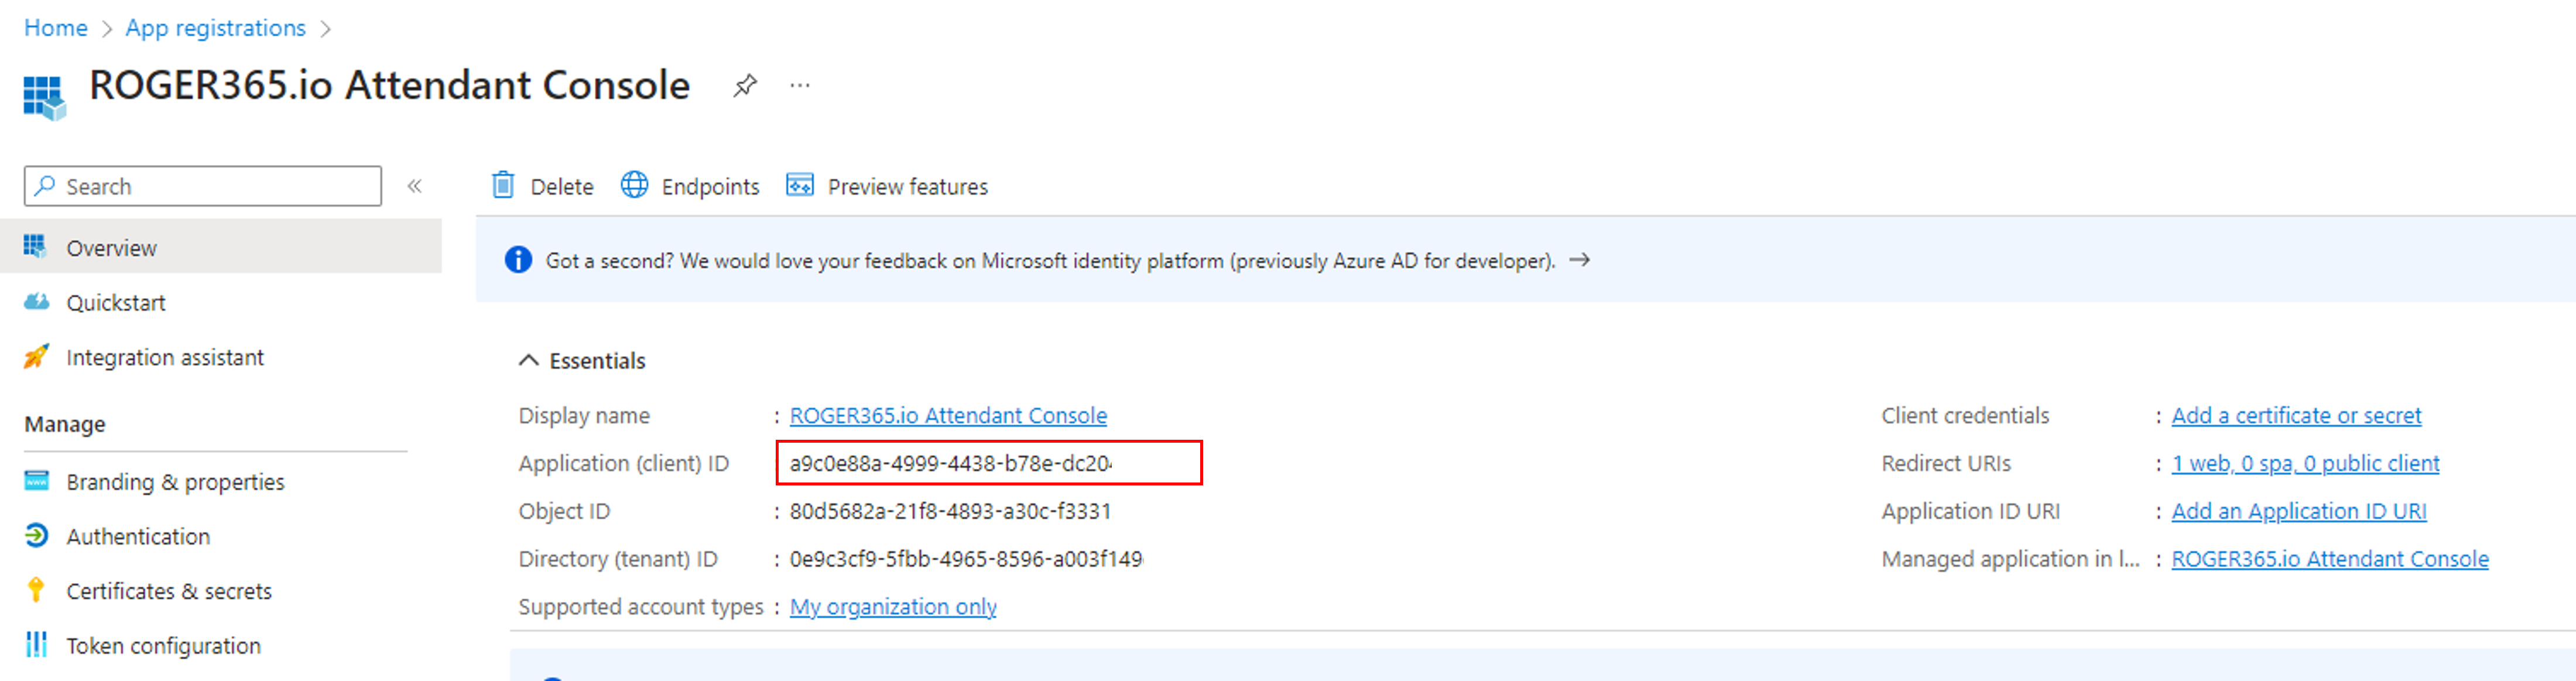The image size is (2576, 681).
Task: Pin the ROGER365.io Attendant Console page
Action: pos(744,86)
